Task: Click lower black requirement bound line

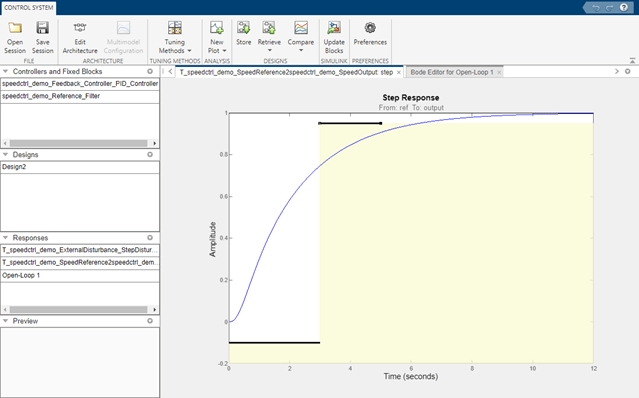Action: [274, 343]
